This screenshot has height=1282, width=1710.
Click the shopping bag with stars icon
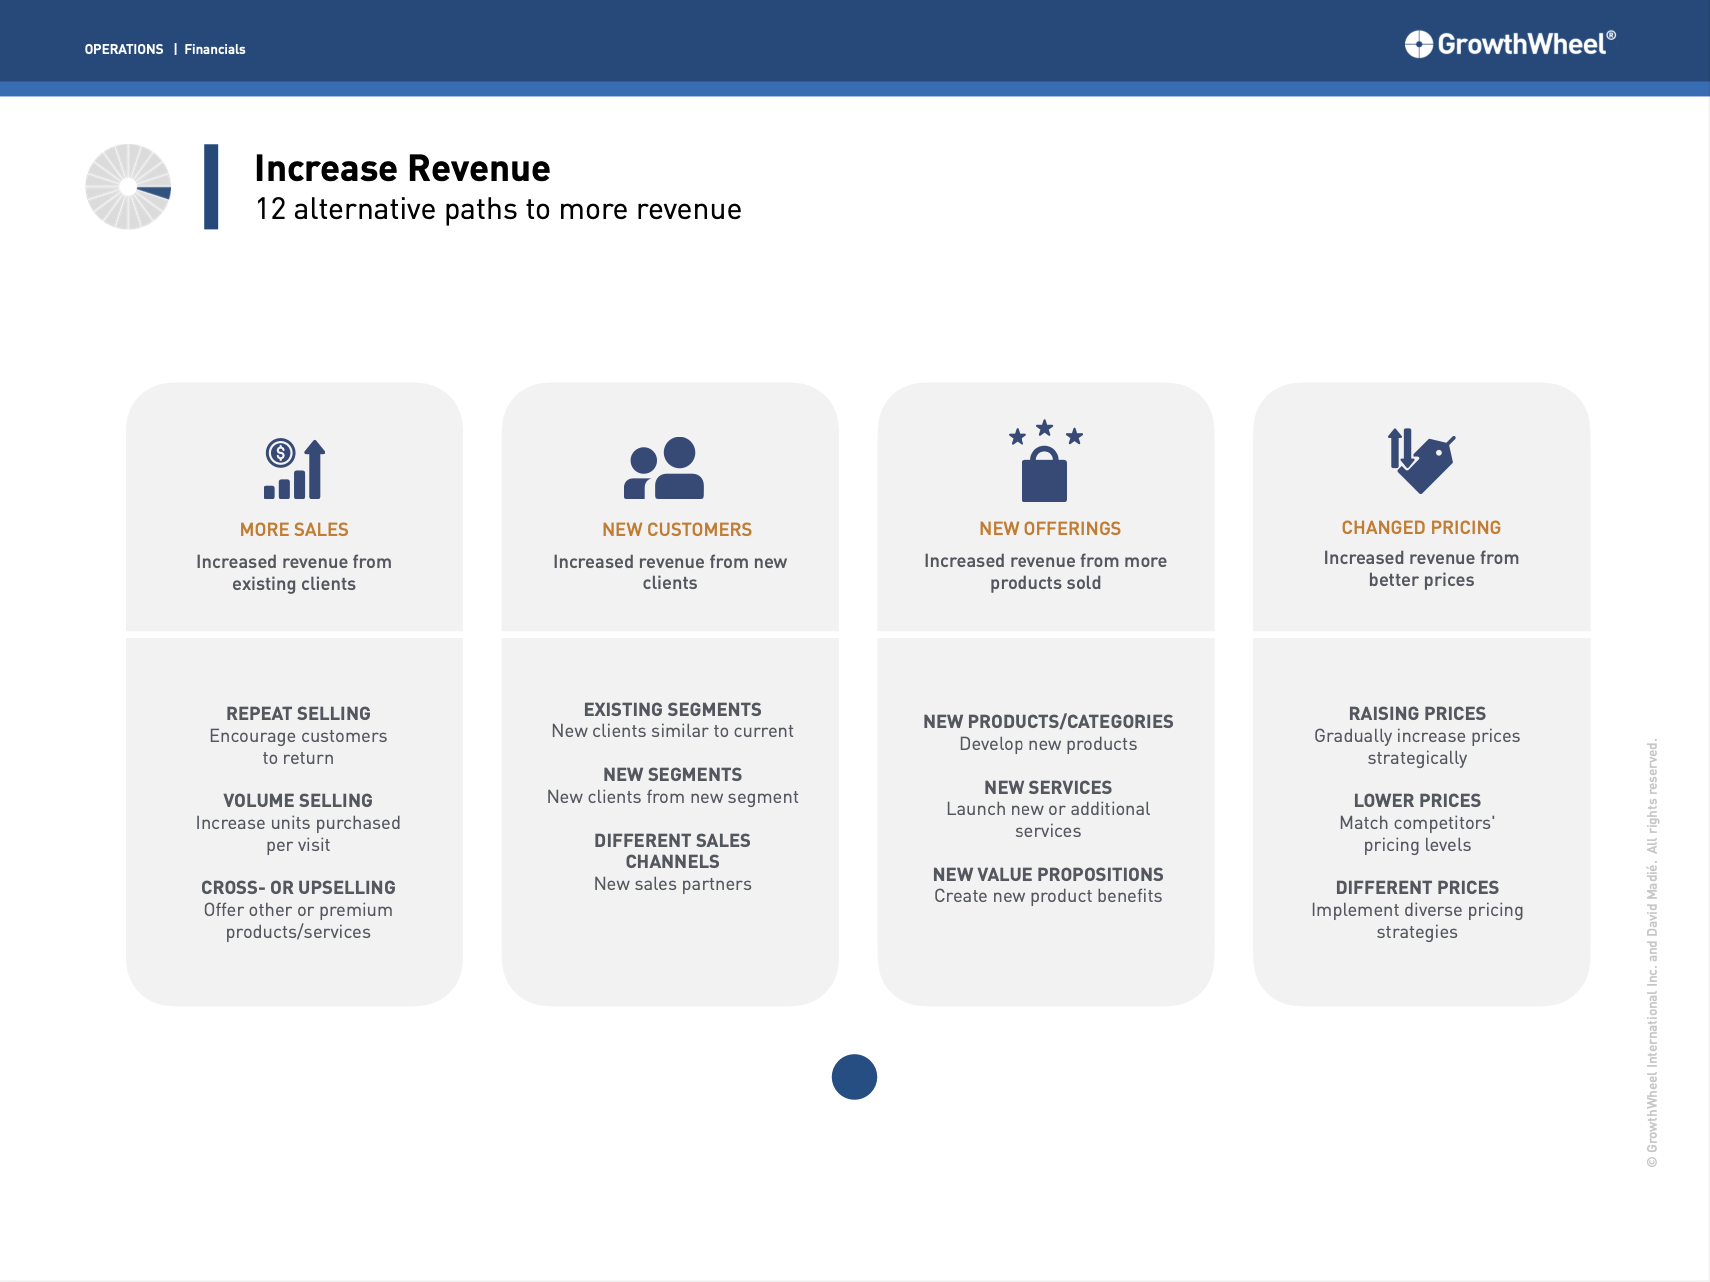tap(1046, 465)
